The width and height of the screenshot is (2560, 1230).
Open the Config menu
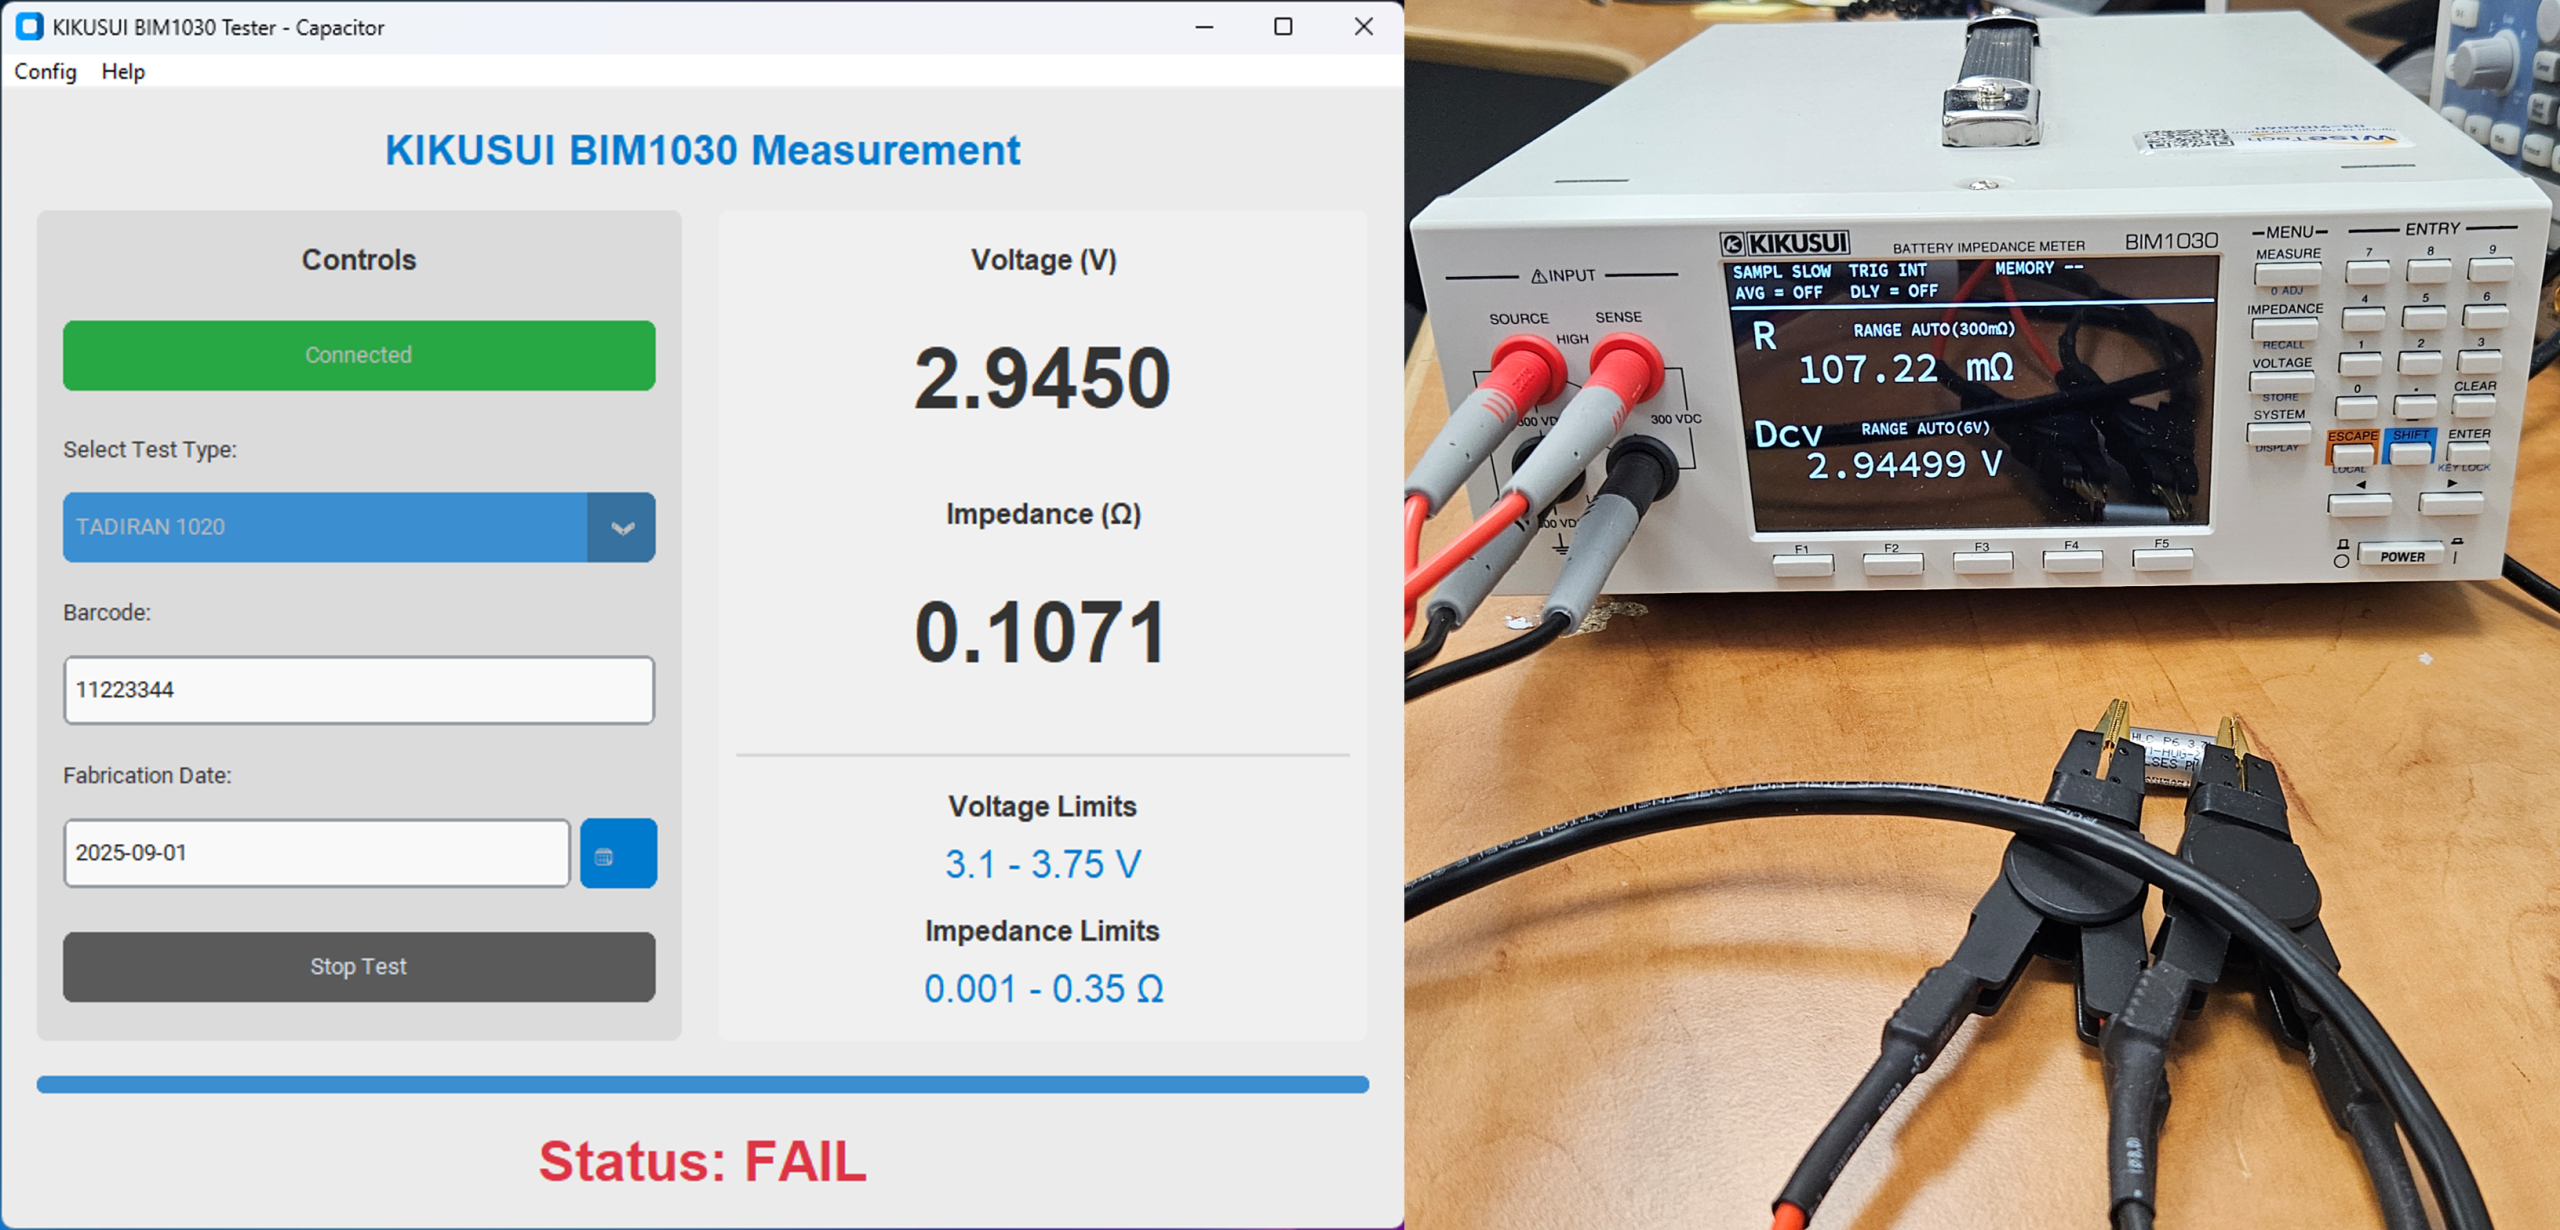pyautogui.click(x=45, y=72)
